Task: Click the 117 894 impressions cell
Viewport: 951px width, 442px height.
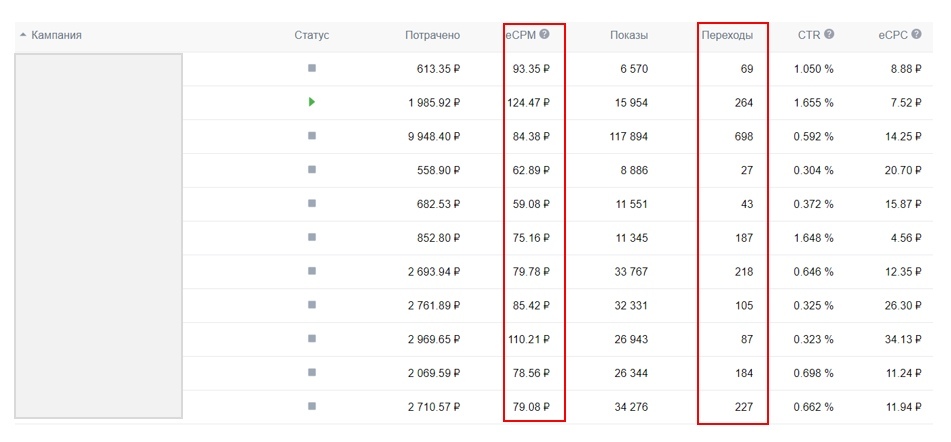Action: click(628, 136)
